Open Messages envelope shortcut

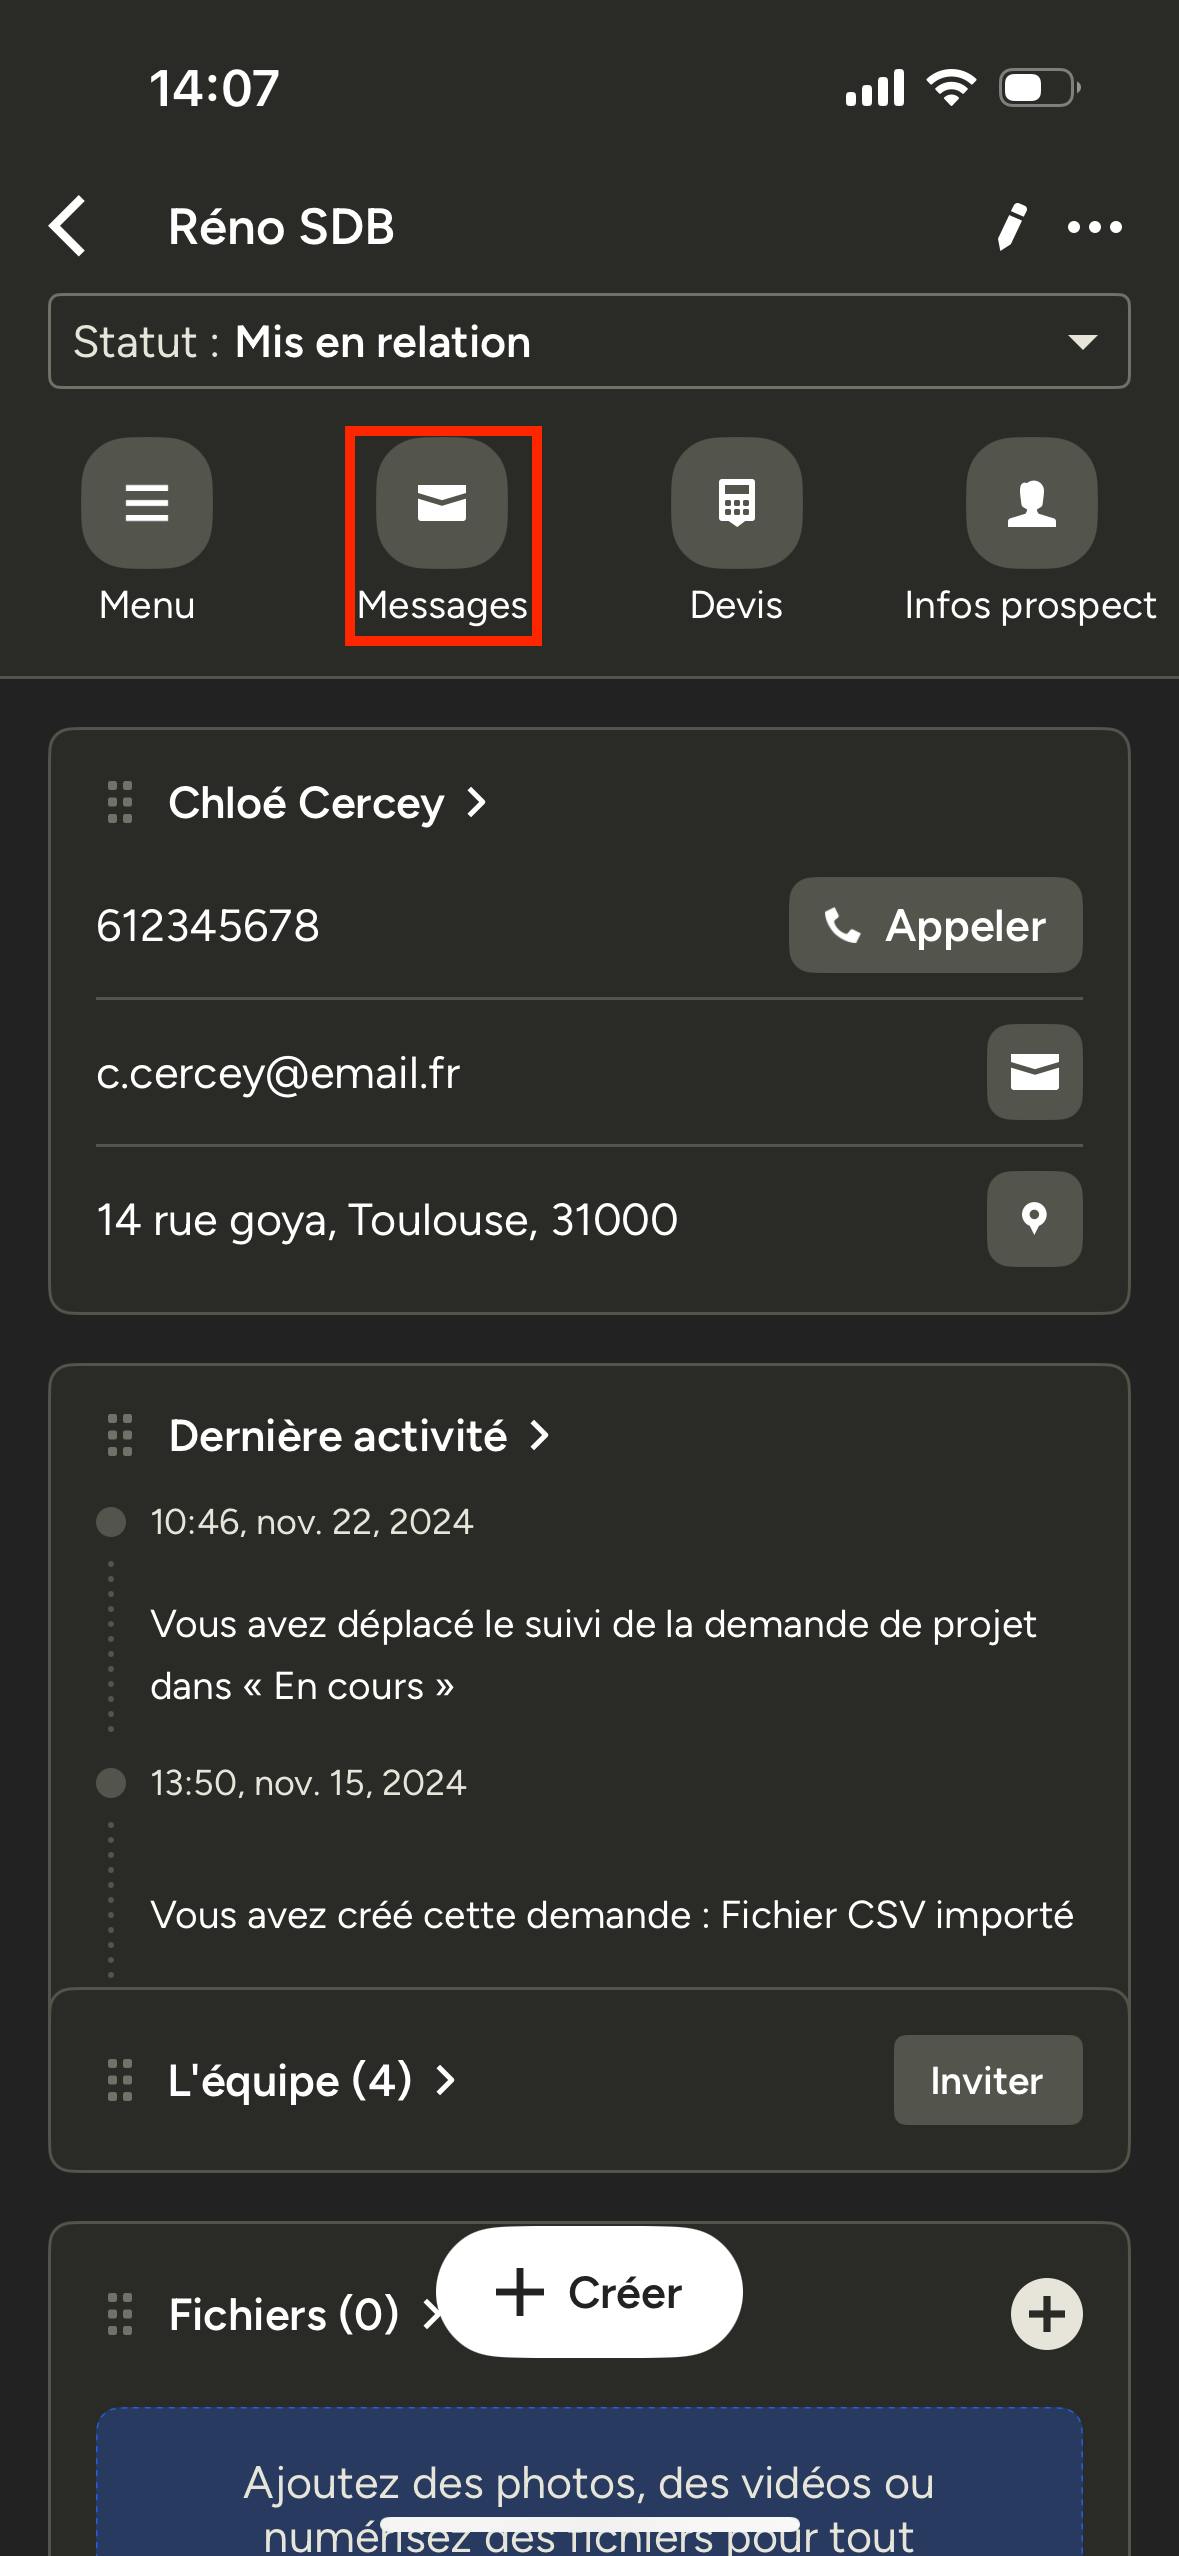click(x=442, y=503)
